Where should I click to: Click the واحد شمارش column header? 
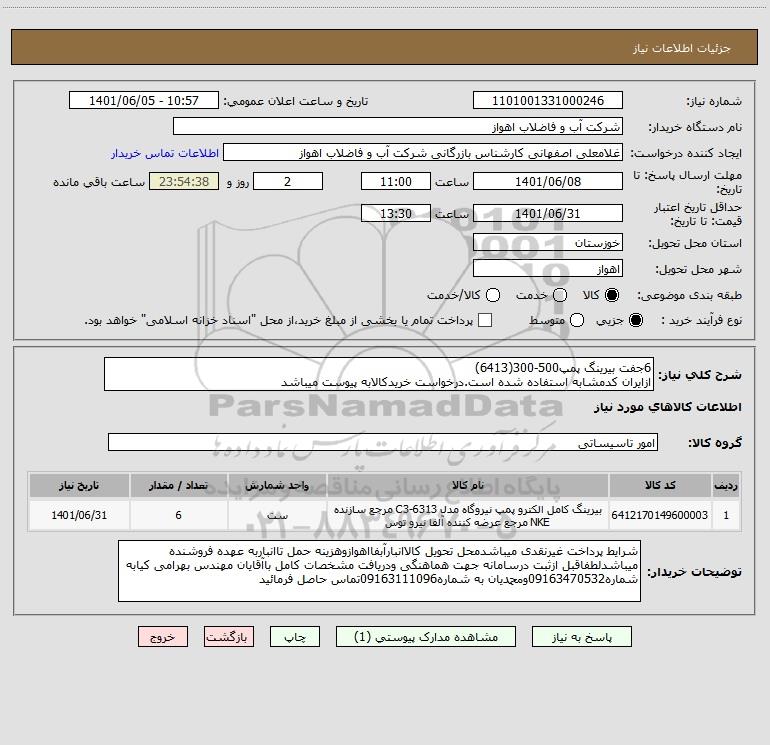pyautogui.click(x=277, y=485)
